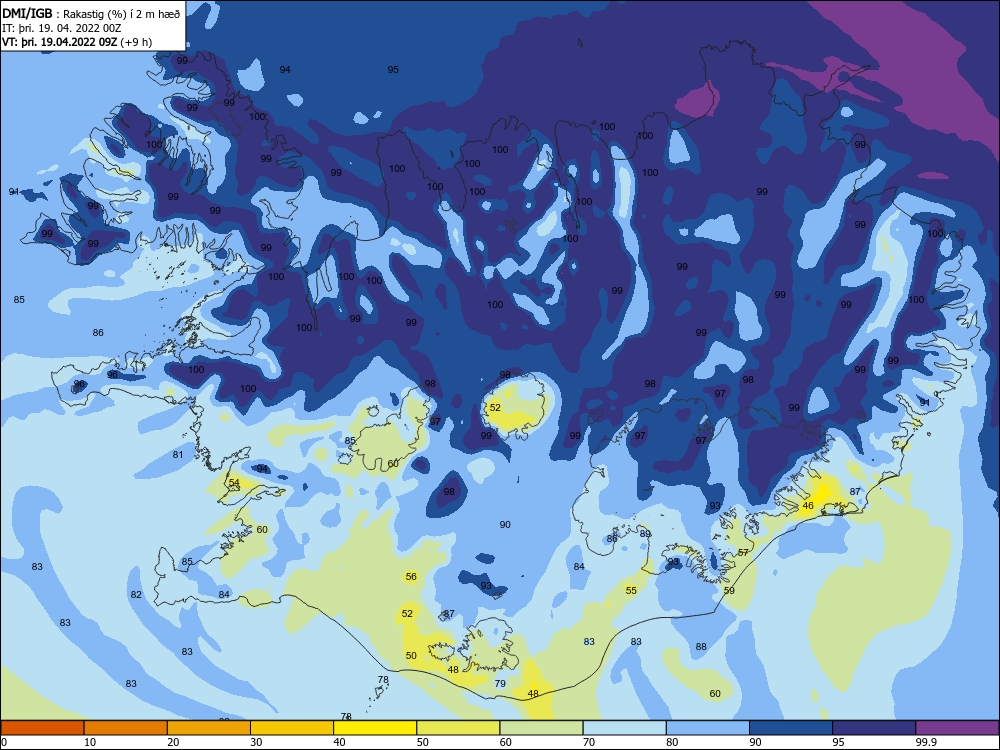Click the legend scale label '70'
This screenshot has height=750, width=1000.
pos(589,742)
